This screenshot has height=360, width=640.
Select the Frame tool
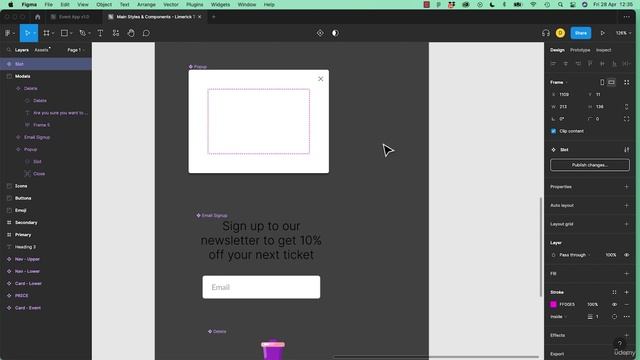[x=47, y=33]
